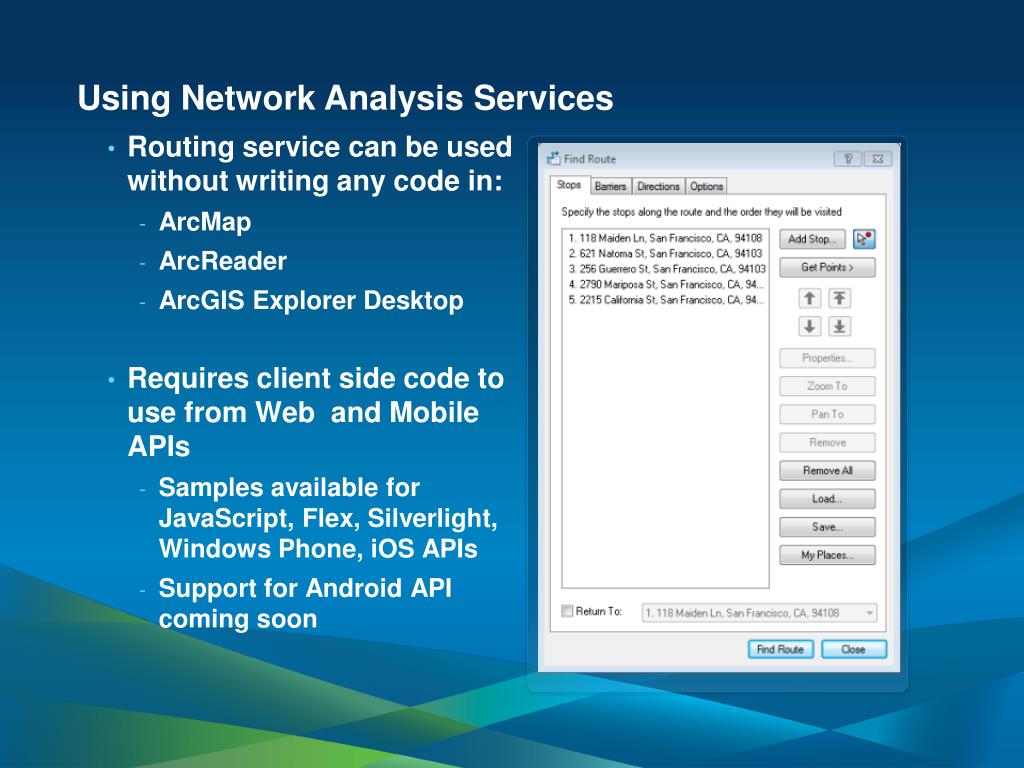Move the selected stop to the bottom
Image resolution: width=1024 pixels, height=768 pixels.
point(839,327)
